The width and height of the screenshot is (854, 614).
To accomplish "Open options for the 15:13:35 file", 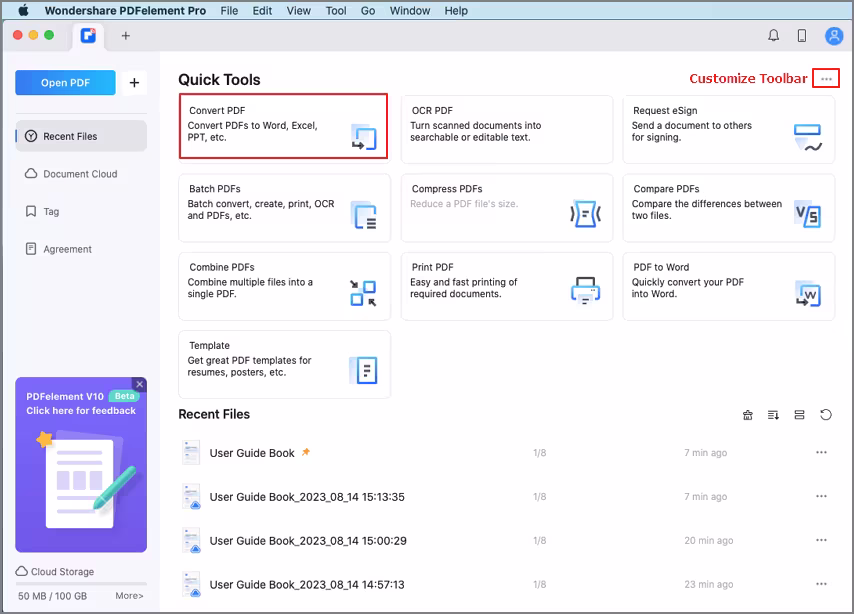I will coord(821,496).
